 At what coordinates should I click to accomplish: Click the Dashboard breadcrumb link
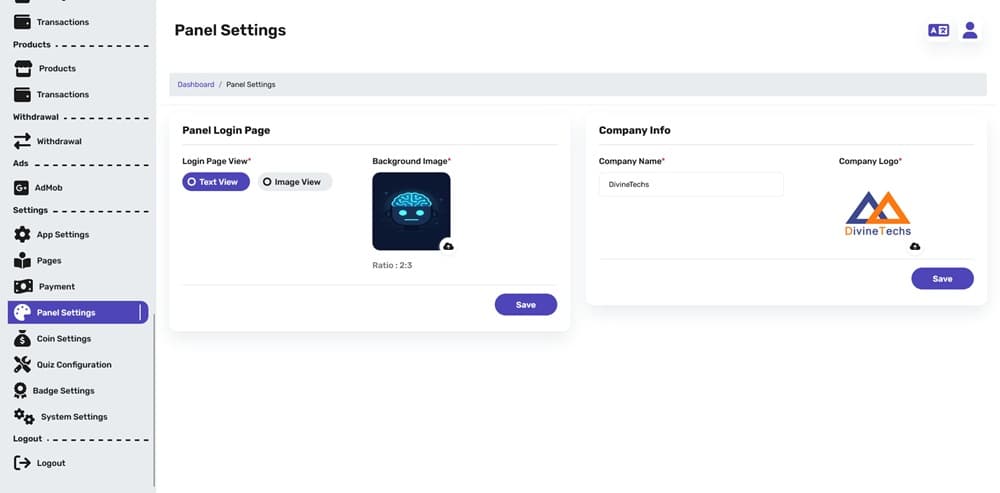pos(196,85)
